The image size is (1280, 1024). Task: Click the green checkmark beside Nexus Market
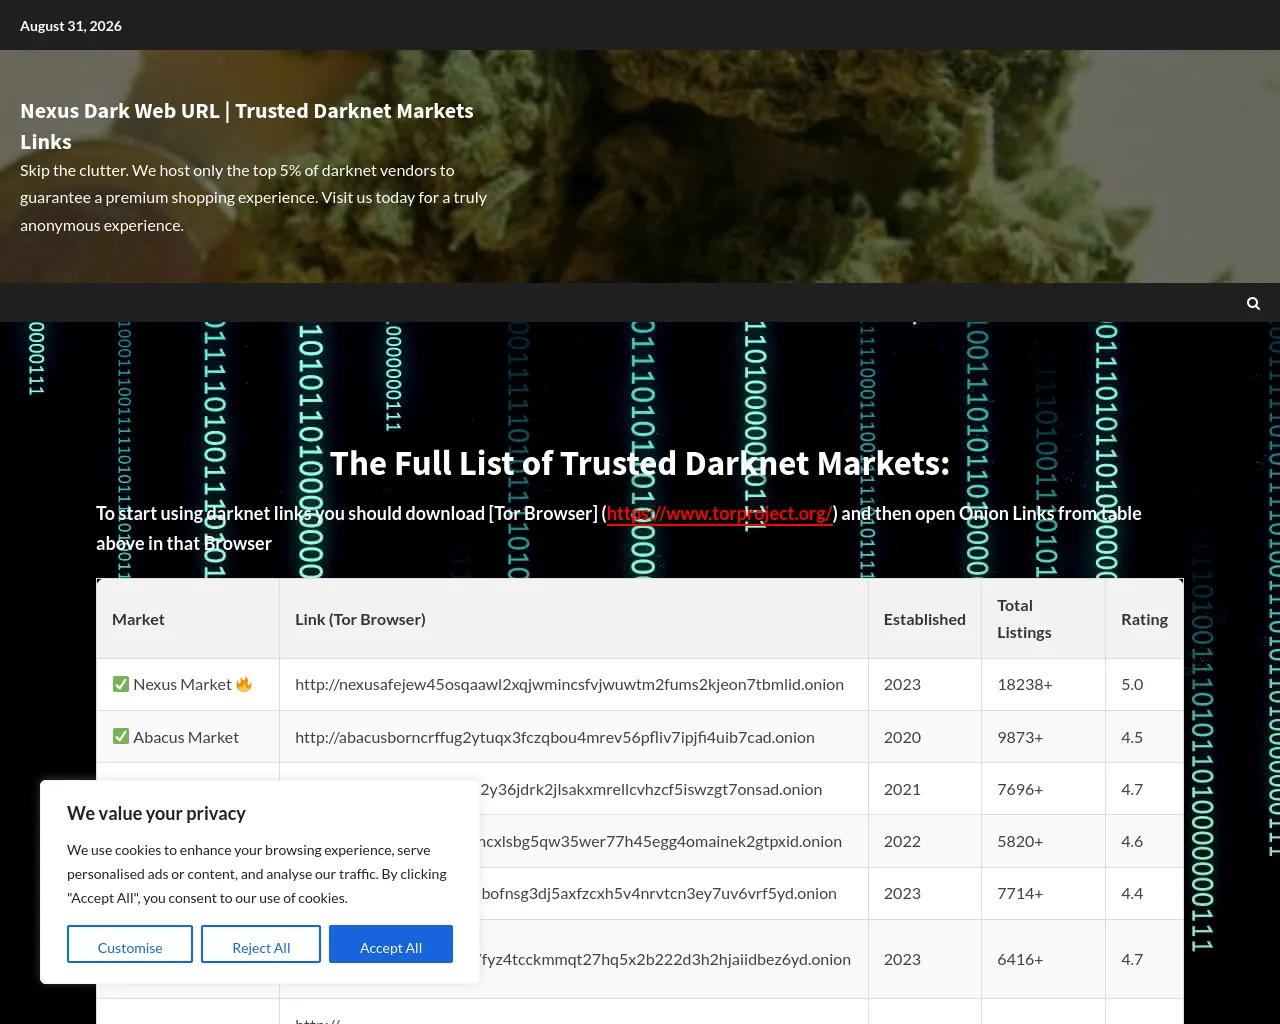tap(121, 684)
